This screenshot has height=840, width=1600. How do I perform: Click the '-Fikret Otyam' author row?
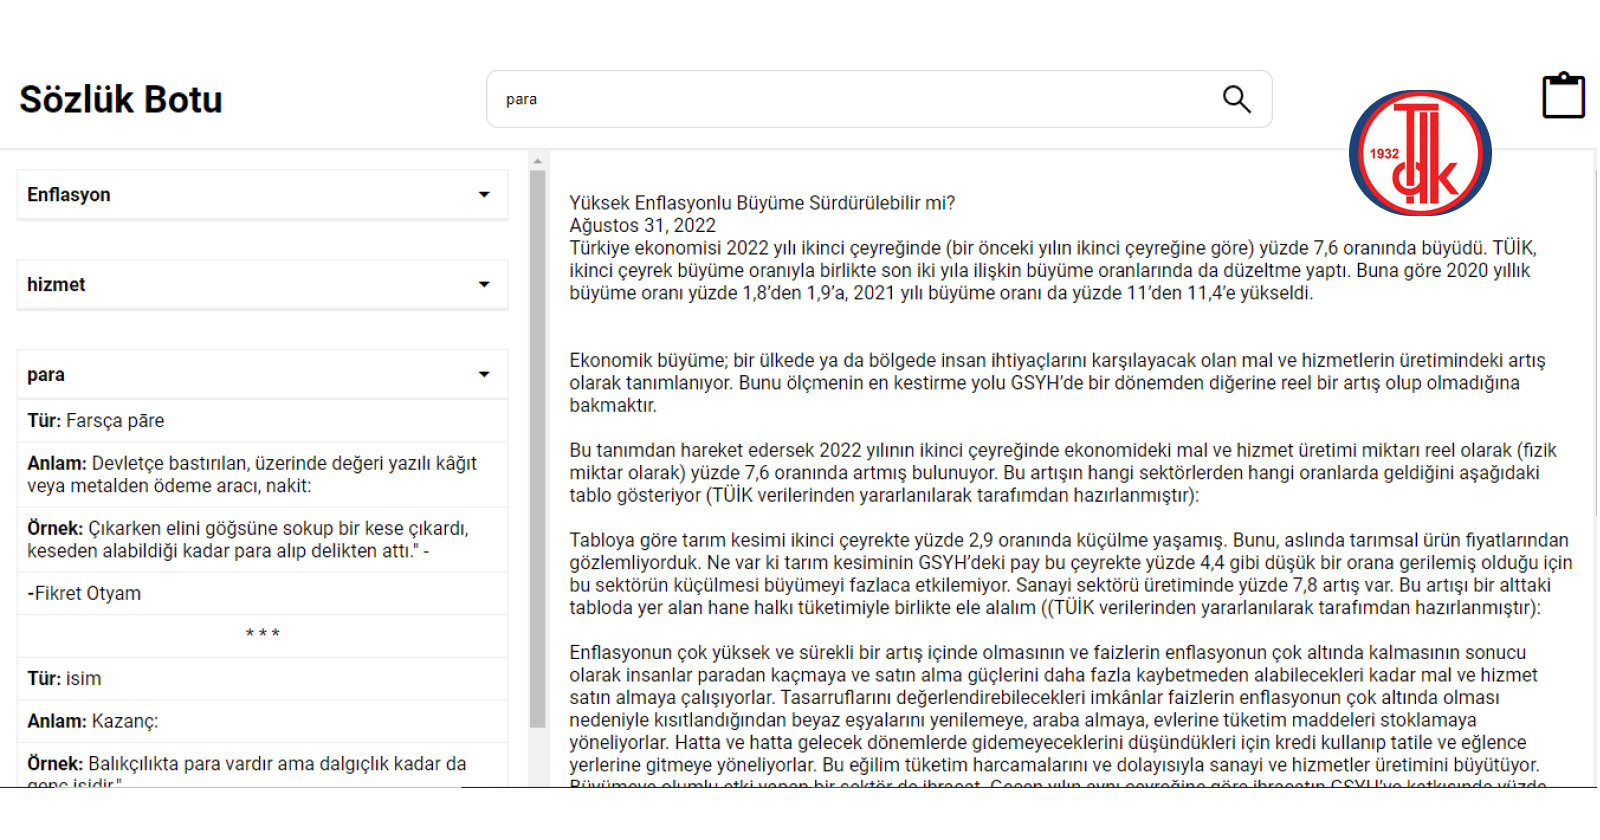pyautogui.click(x=262, y=594)
